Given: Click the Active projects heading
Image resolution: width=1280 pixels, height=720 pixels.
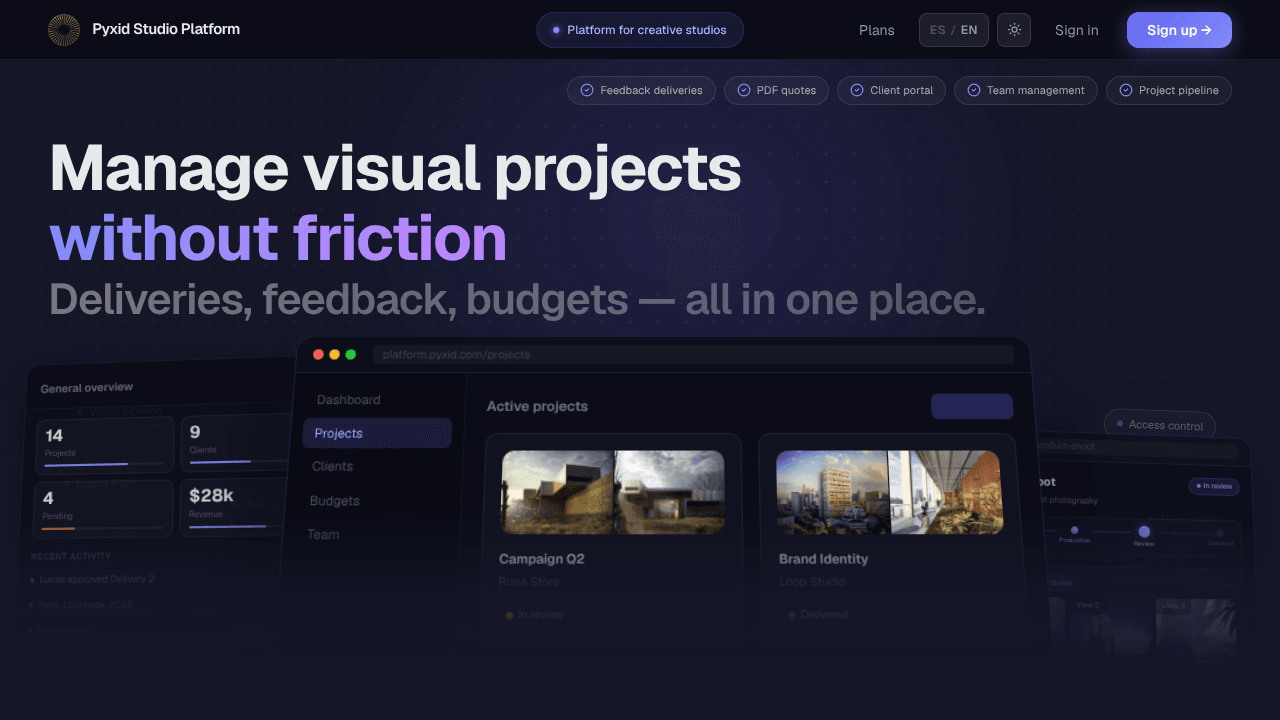Looking at the screenshot, I should [537, 406].
